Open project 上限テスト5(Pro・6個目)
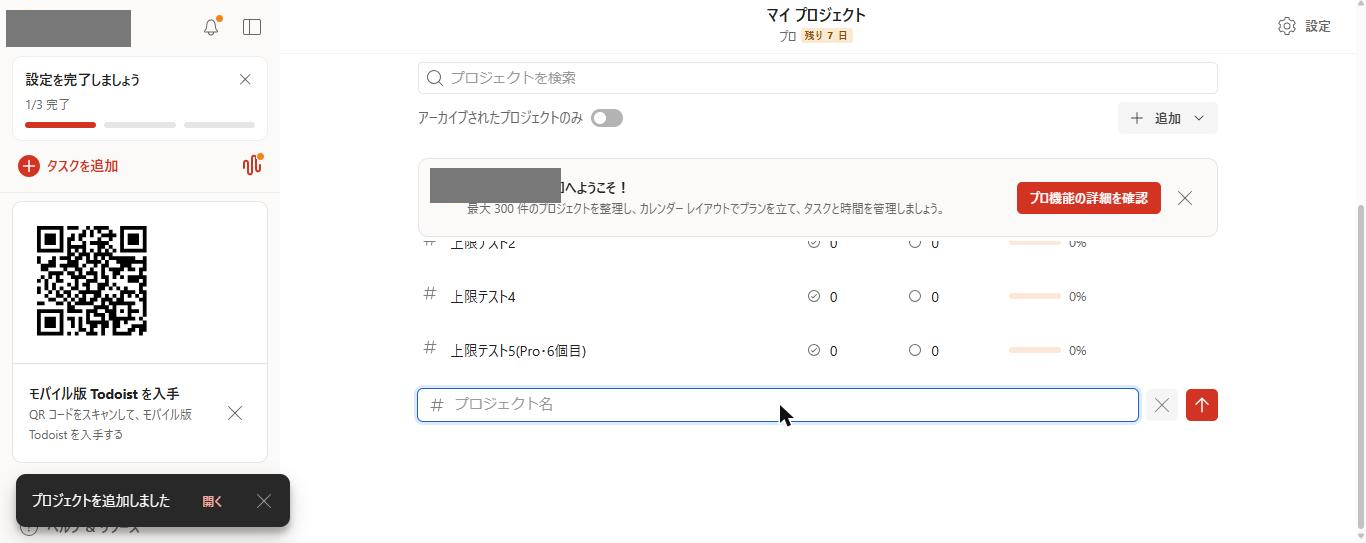Image resolution: width=1366 pixels, height=543 pixels. 518,351
